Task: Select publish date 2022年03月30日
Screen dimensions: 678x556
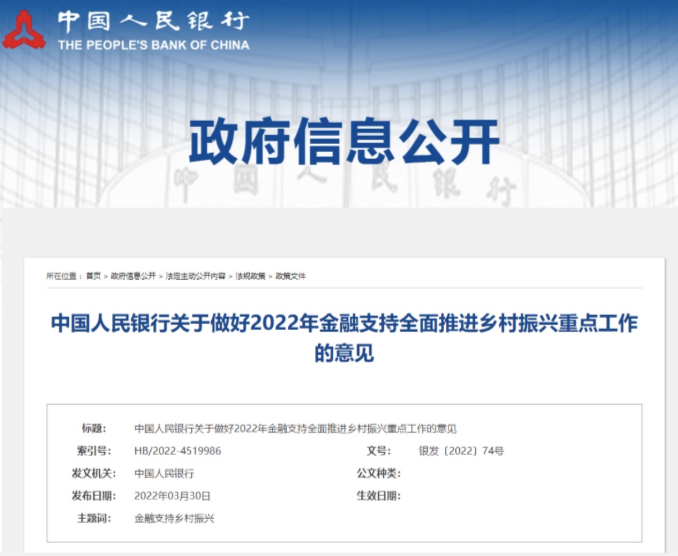Action: pos(172,496)
